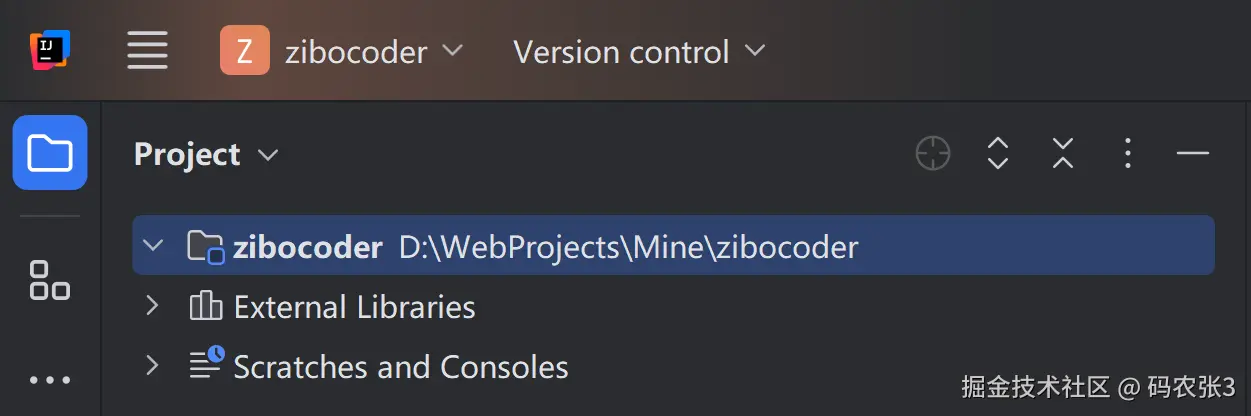Open the Version control dropdown

[x=639, y=51]
